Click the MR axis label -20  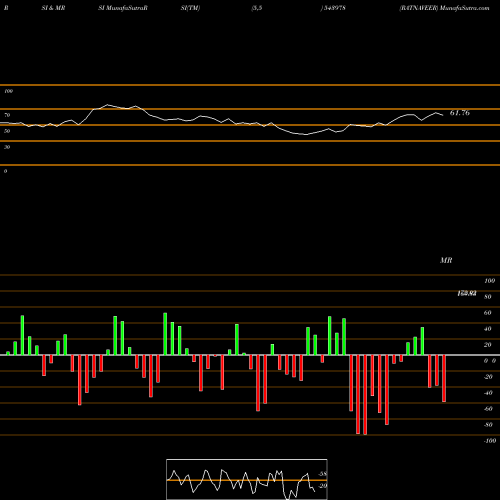488,377
